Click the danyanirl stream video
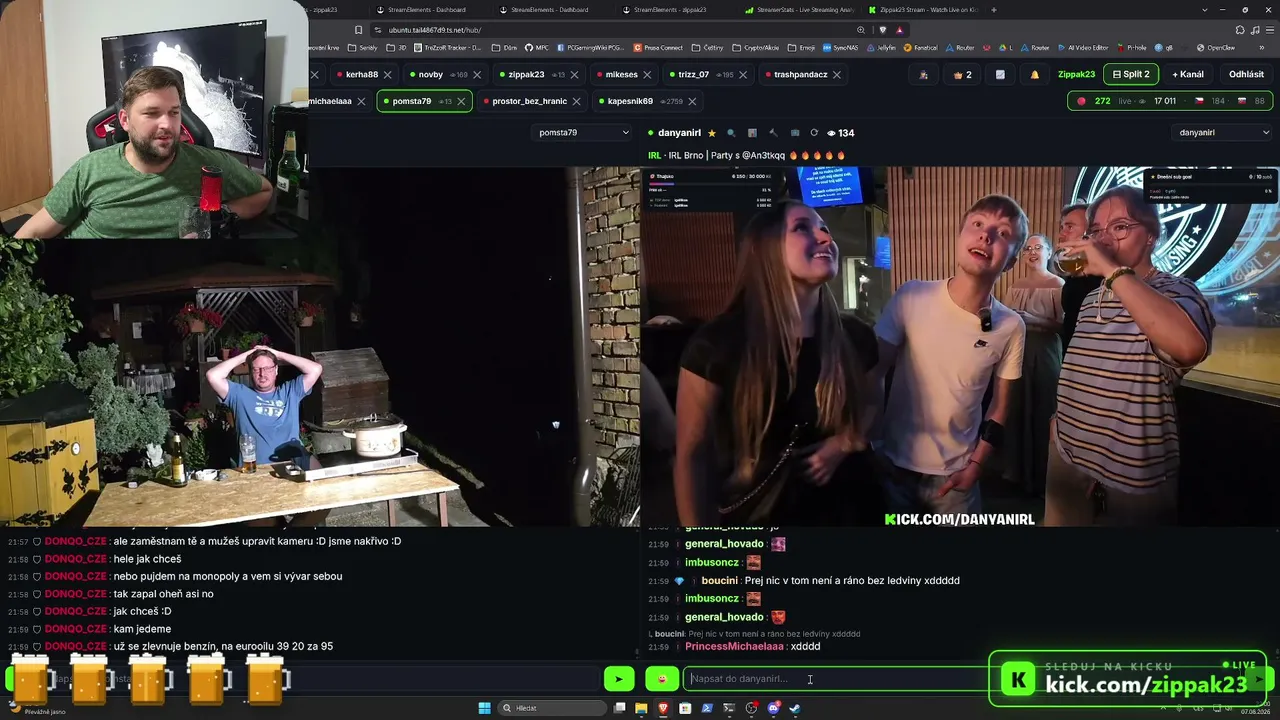The image size is (1280, 720). 960,347
